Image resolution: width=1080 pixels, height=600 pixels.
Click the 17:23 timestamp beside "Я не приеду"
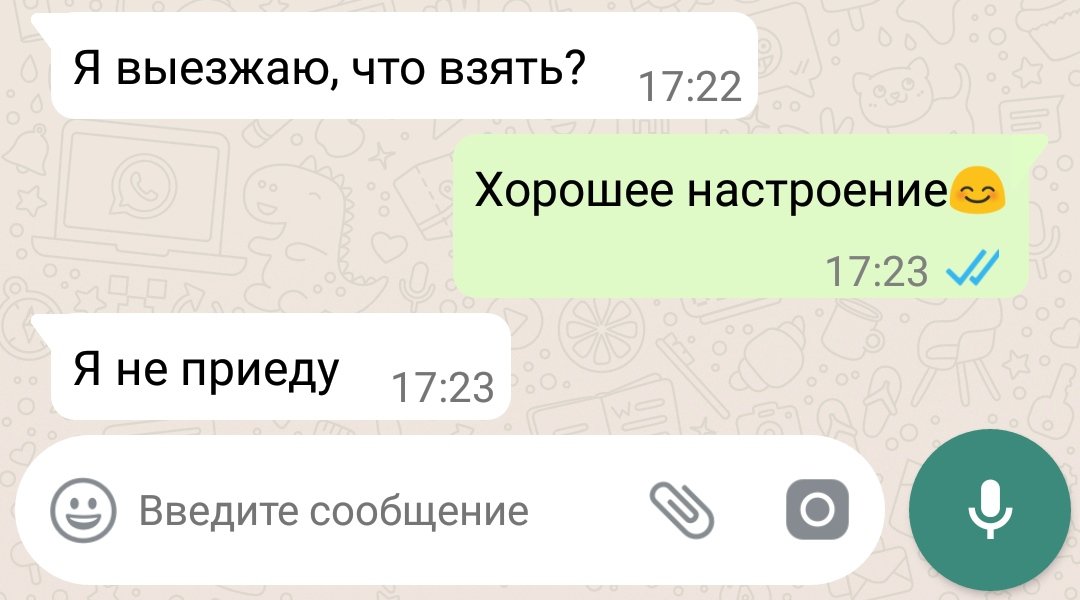click(442, 388)
